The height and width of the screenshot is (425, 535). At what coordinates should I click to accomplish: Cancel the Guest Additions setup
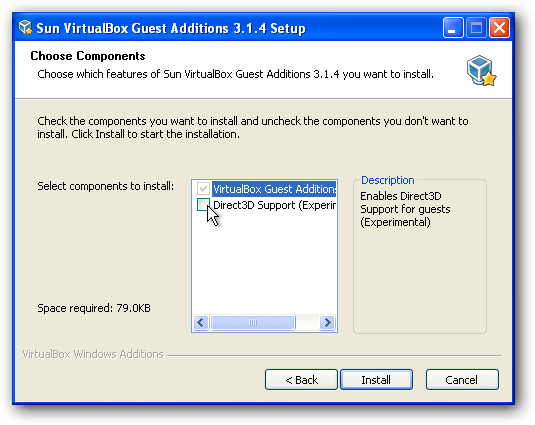coord(462,380)
